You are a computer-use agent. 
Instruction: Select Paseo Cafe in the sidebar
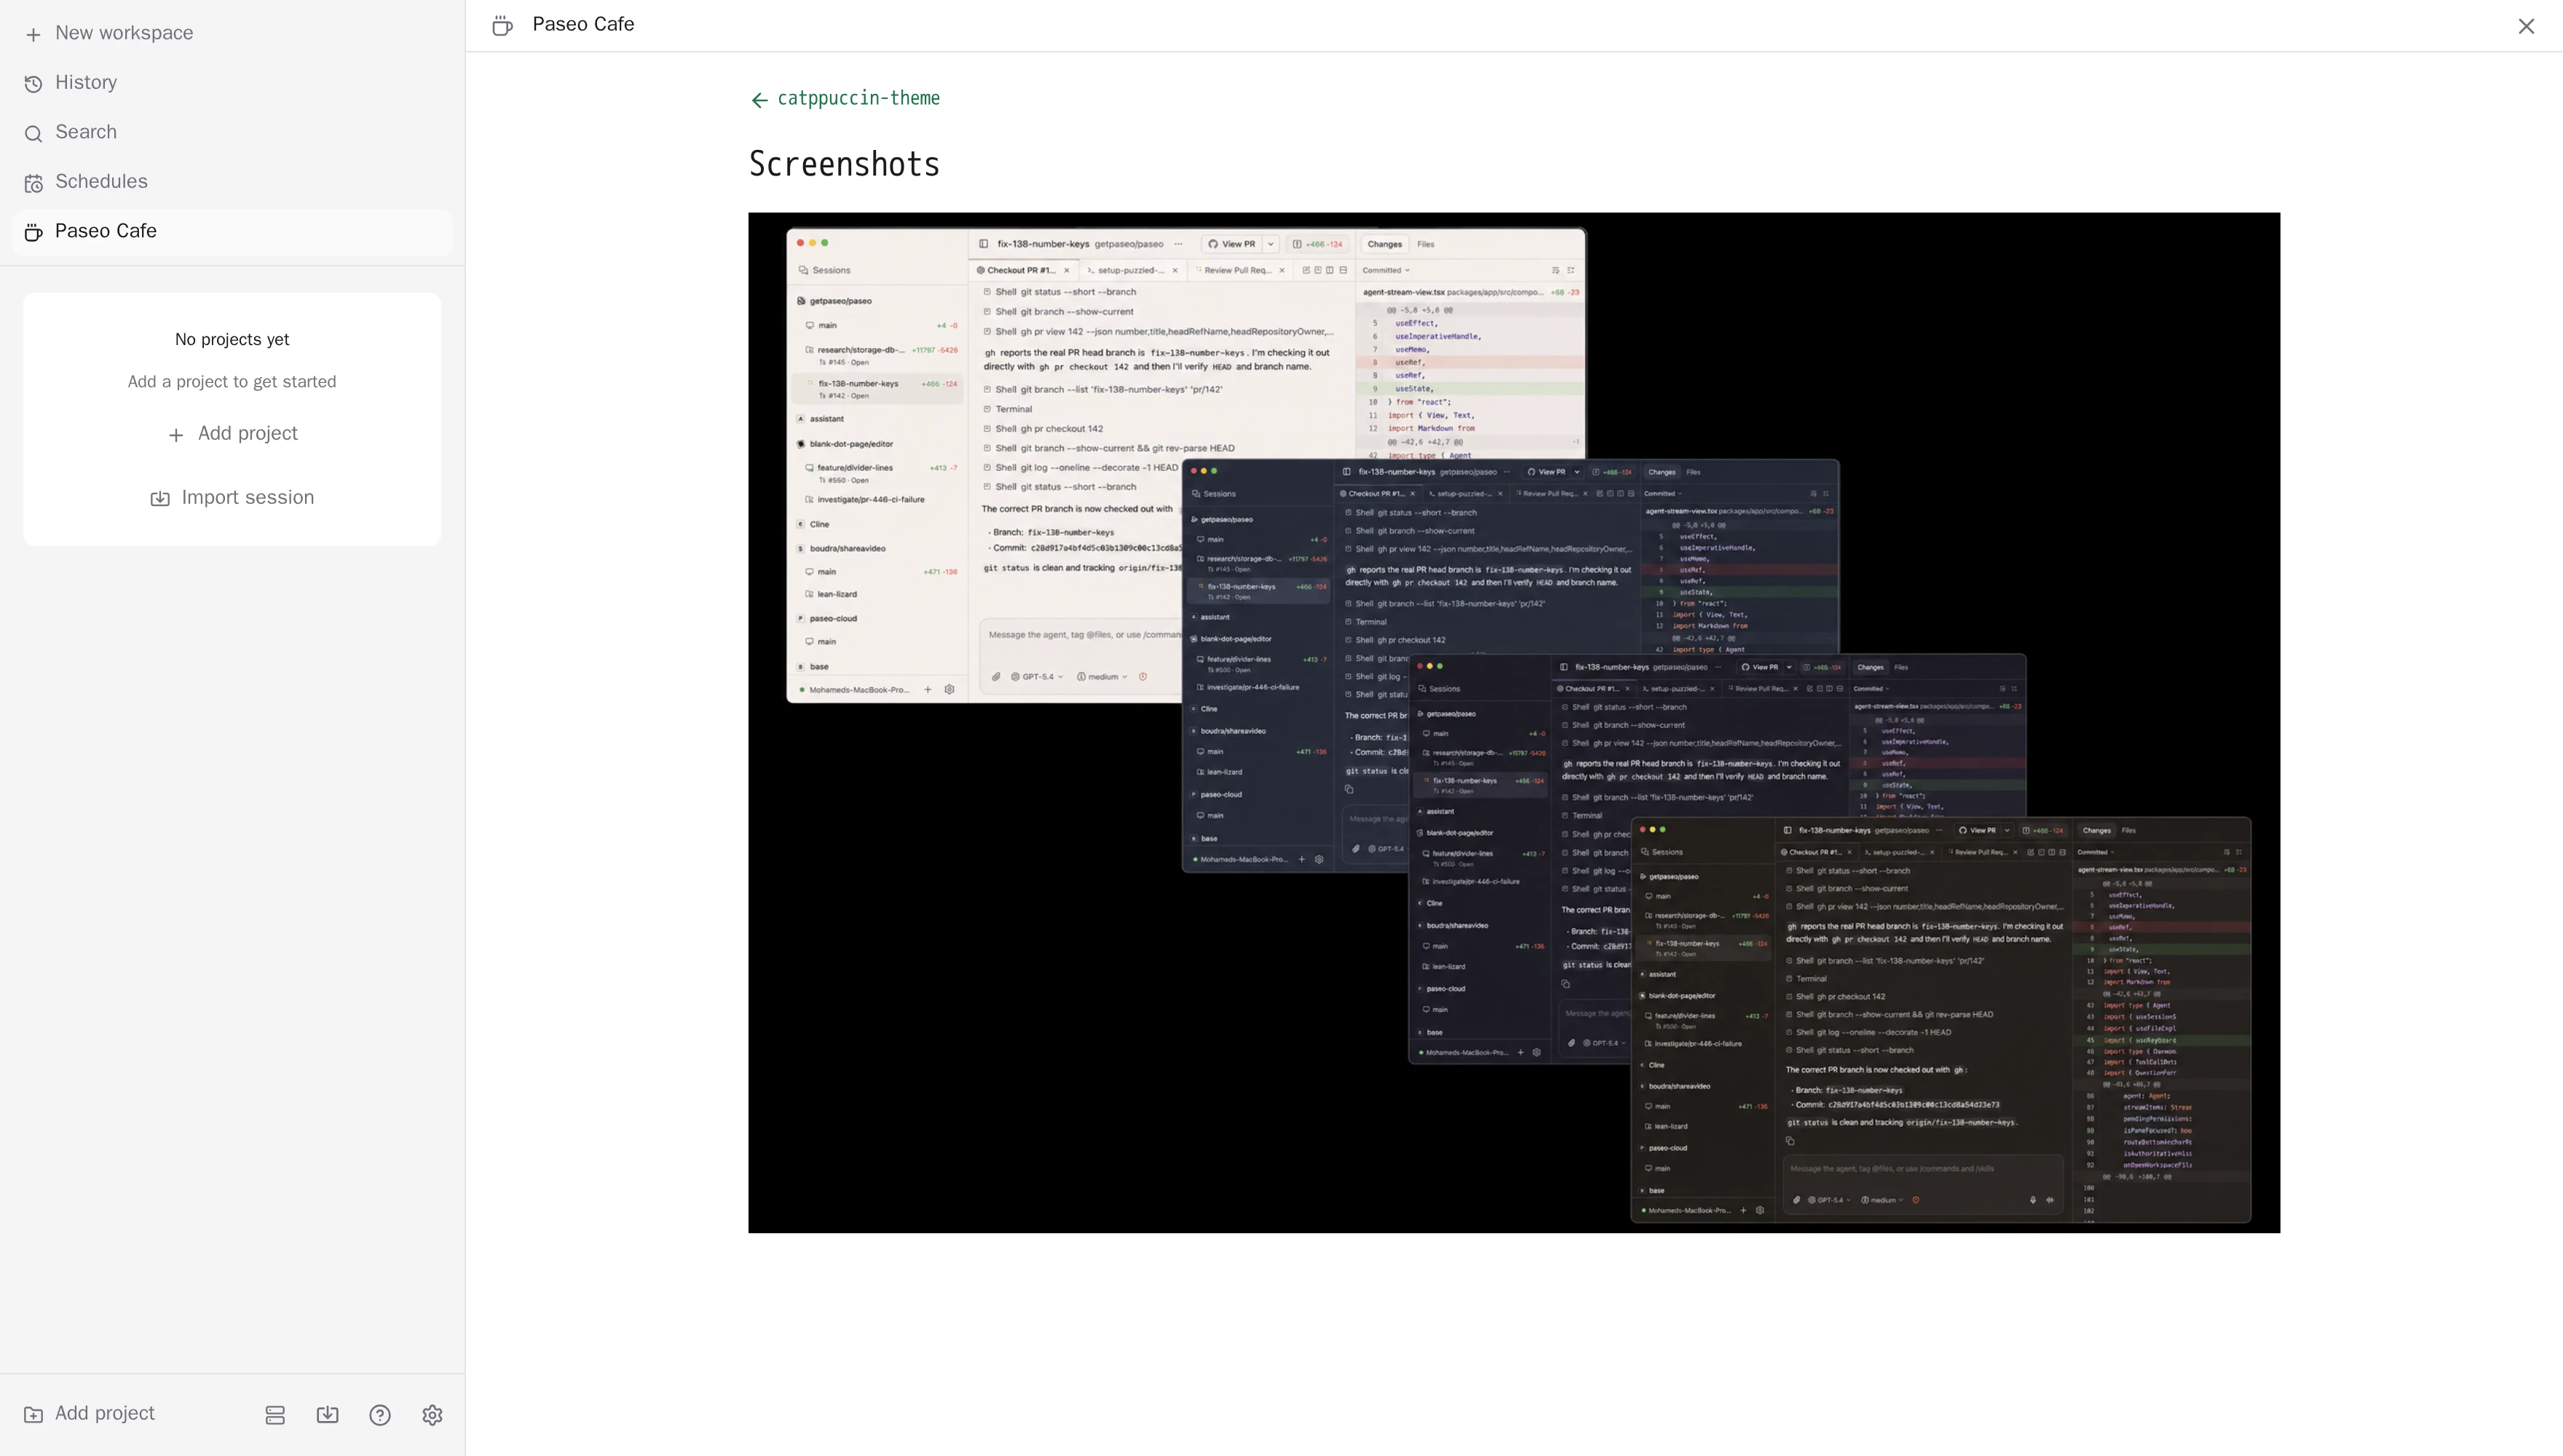point(232,231)
